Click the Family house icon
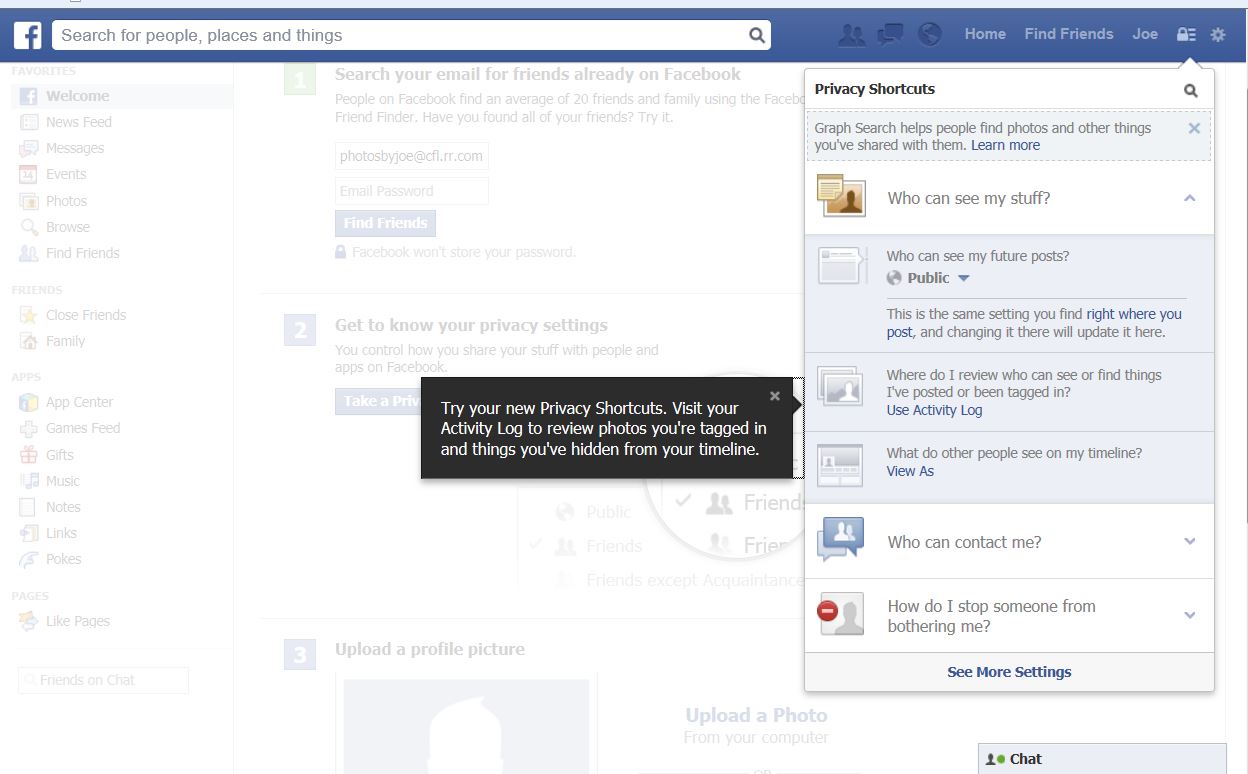The height and width of the screenshot is (774, 1248). pos(29,341)
